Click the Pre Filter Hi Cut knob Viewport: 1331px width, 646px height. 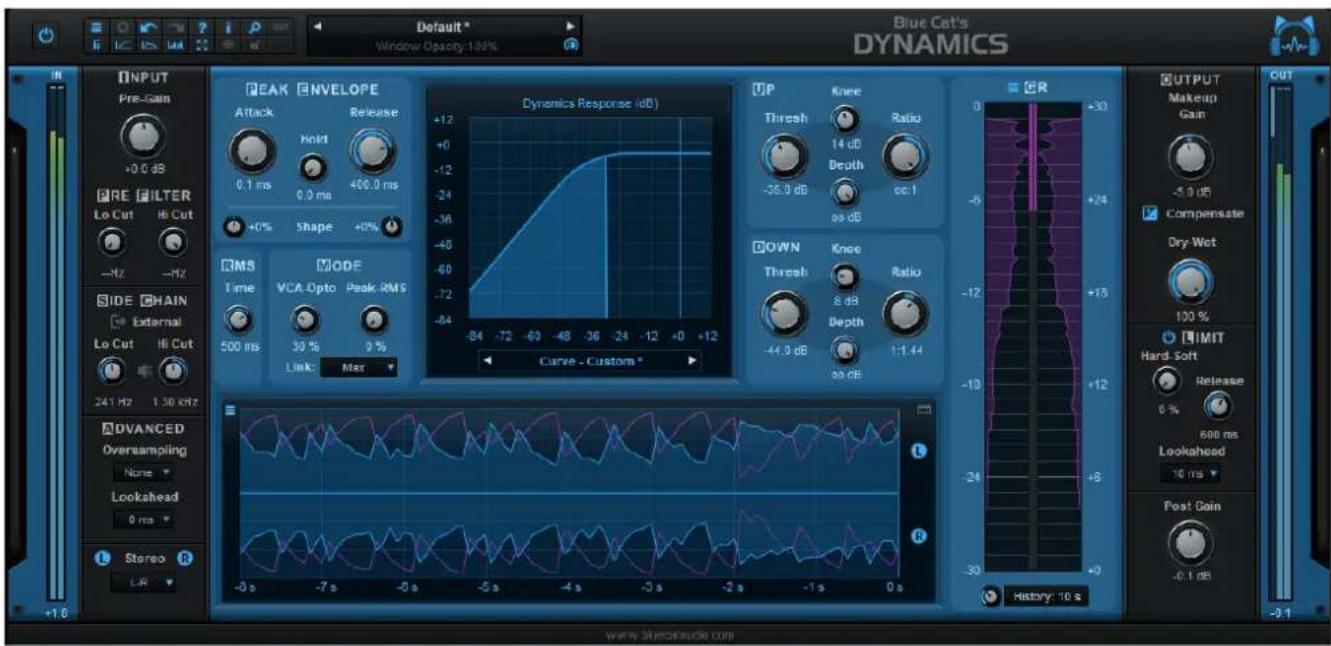(175, 241)
